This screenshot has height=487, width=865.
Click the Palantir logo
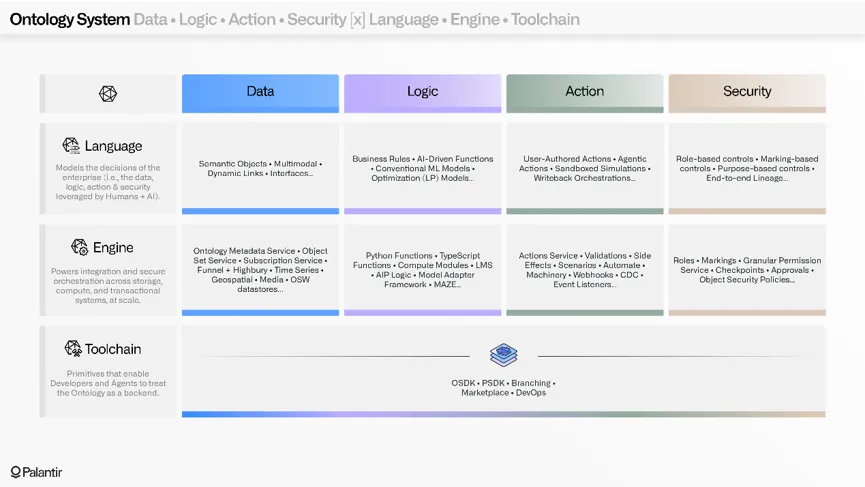(x=36, y=472)
